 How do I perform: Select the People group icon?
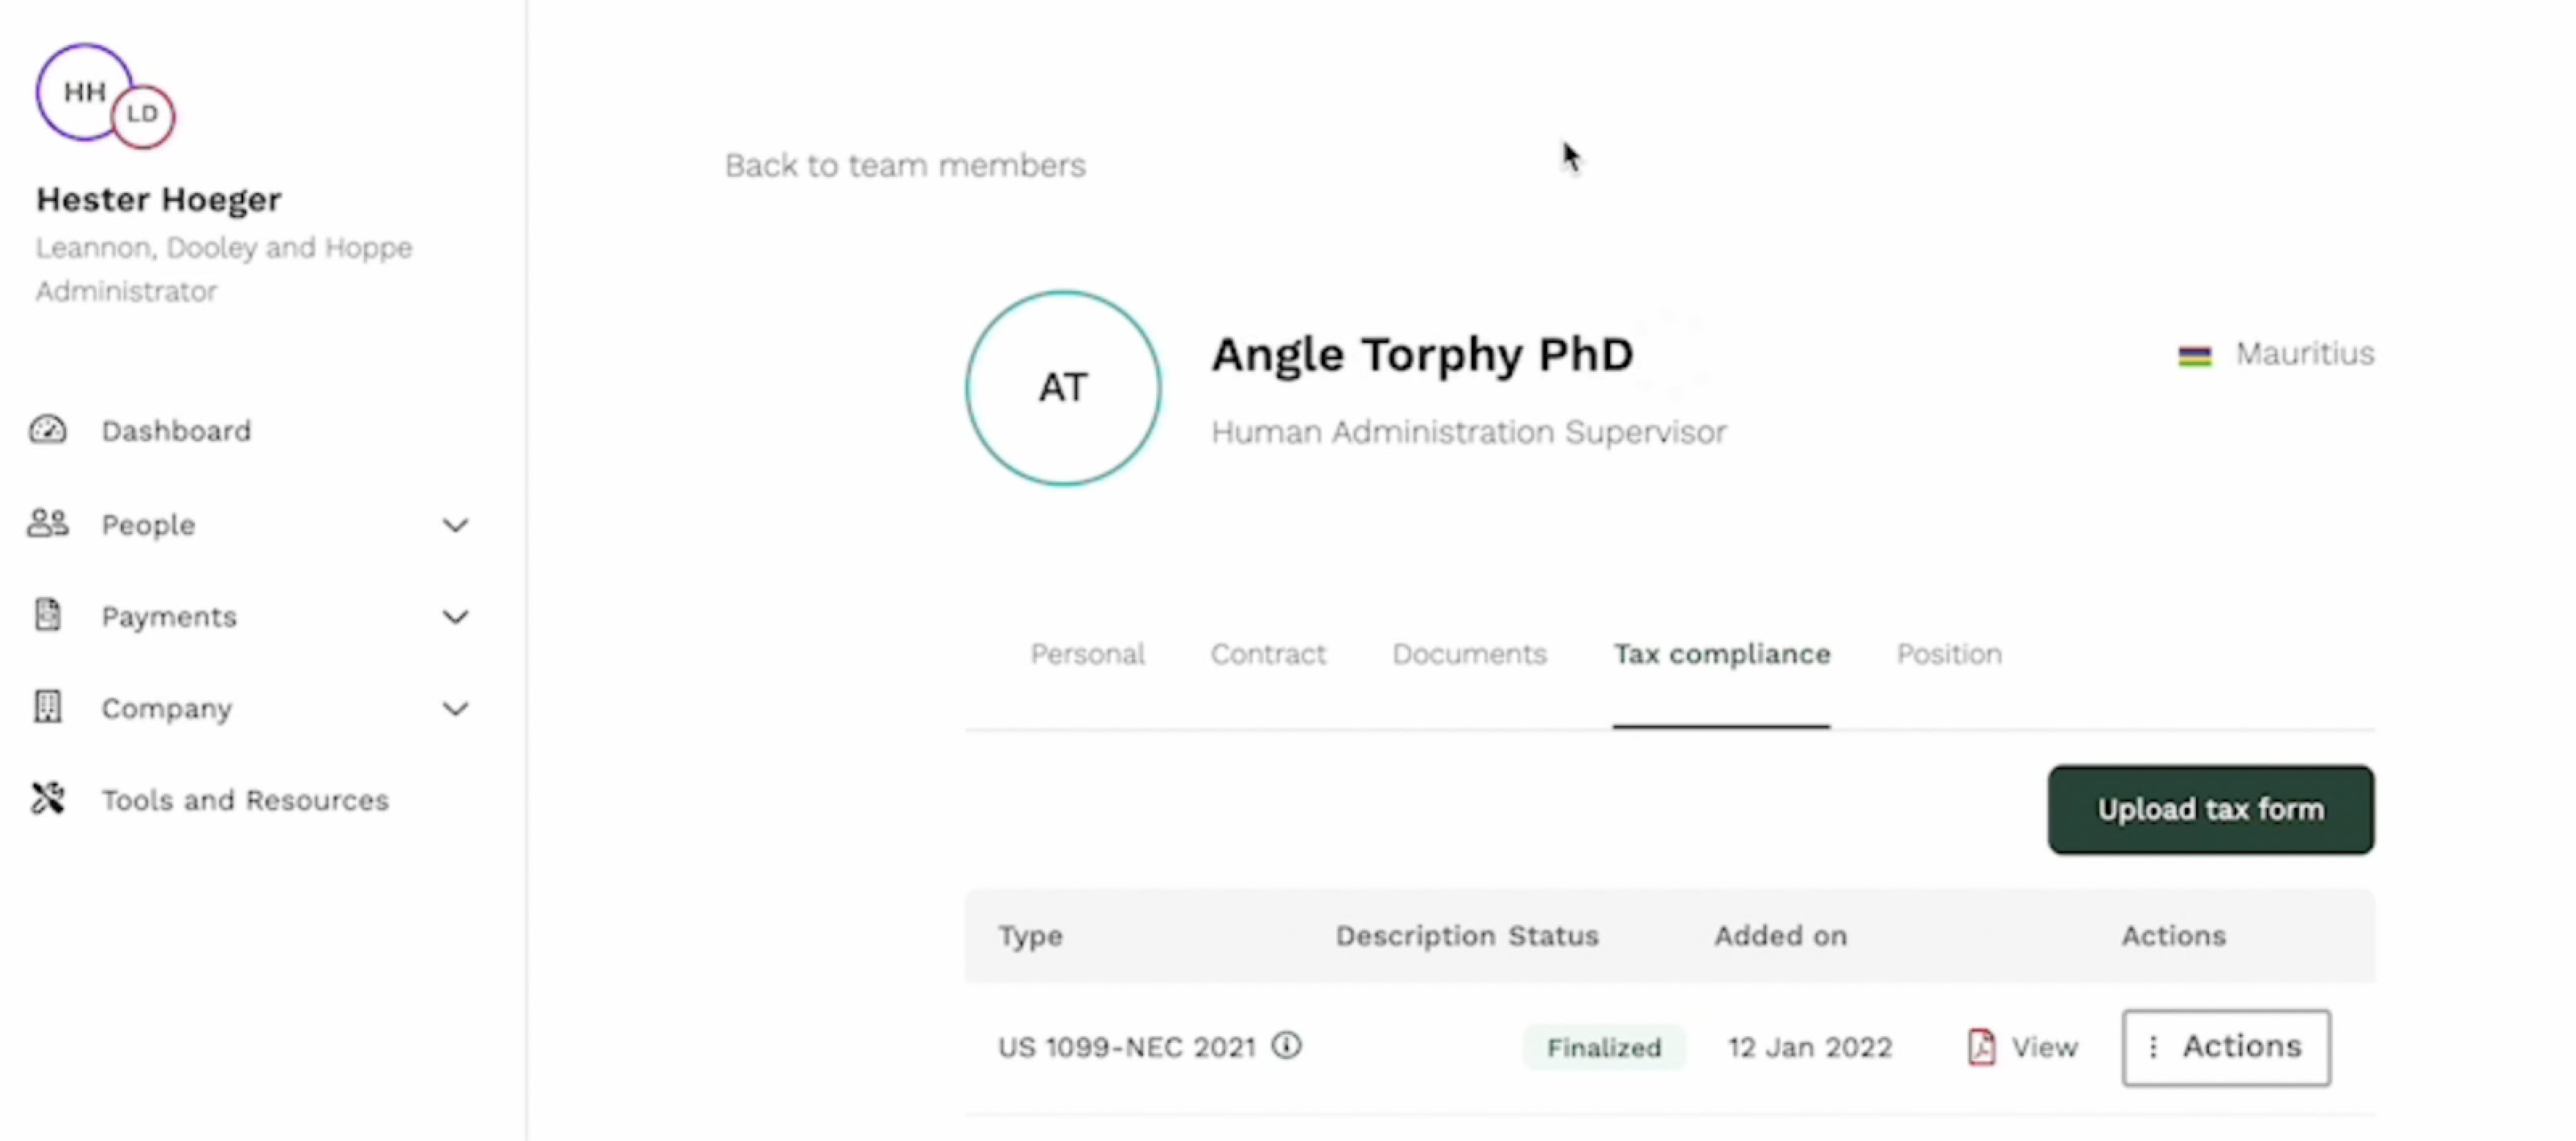click(47, 523)
